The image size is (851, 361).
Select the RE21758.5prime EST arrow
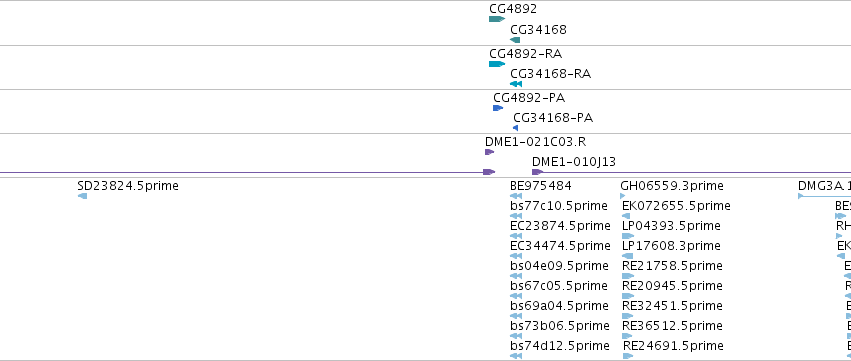628,276
